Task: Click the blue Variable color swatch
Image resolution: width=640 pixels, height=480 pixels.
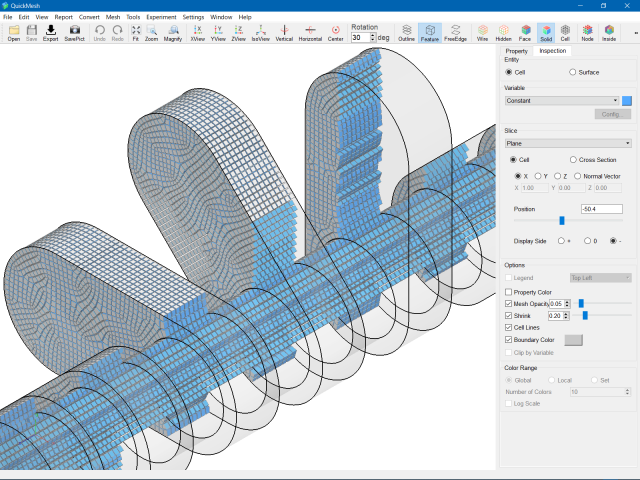Action: 627,100
